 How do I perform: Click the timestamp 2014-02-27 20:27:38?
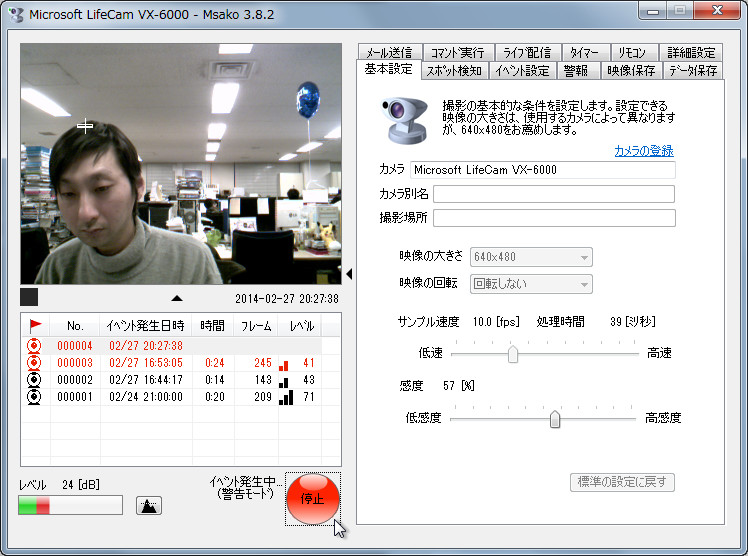tap(287, 299)
